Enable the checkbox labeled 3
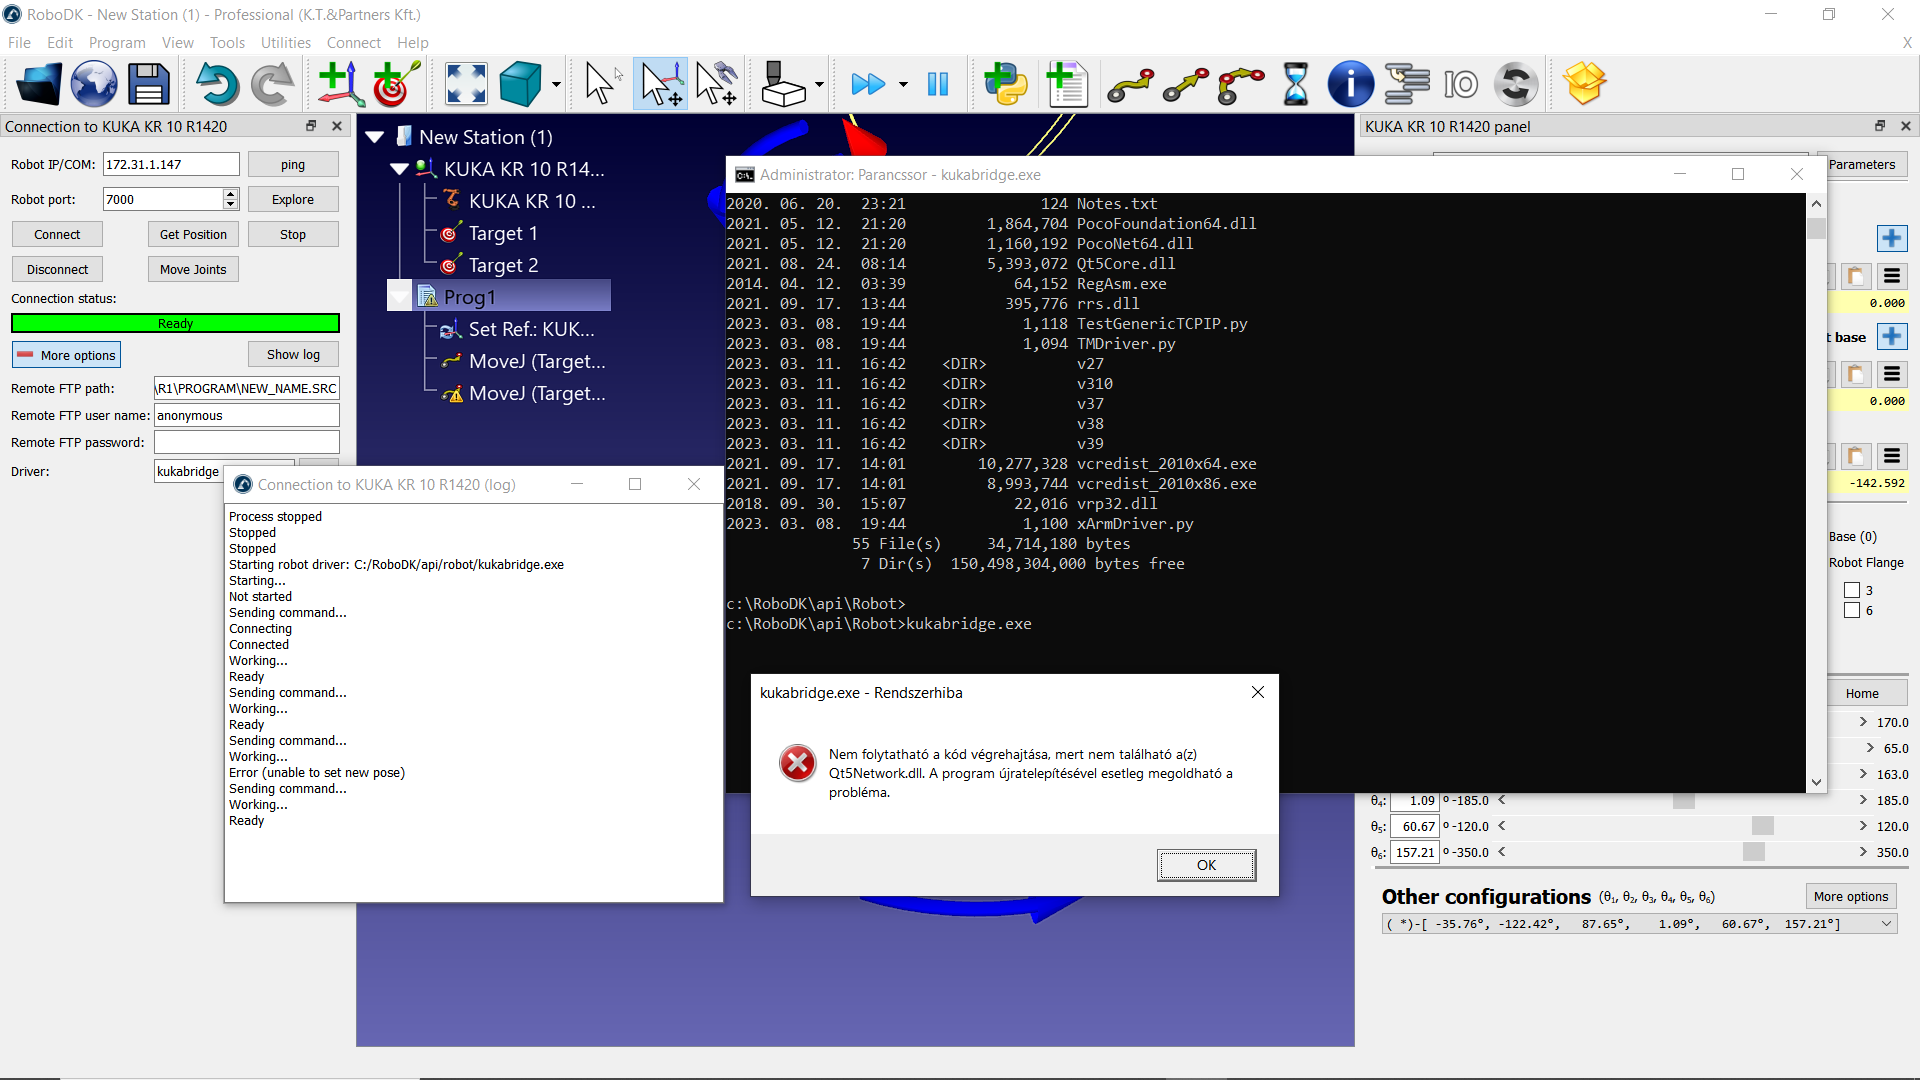The height and width of the screenshot is (1080, 1920). (x=1852, y=590)
